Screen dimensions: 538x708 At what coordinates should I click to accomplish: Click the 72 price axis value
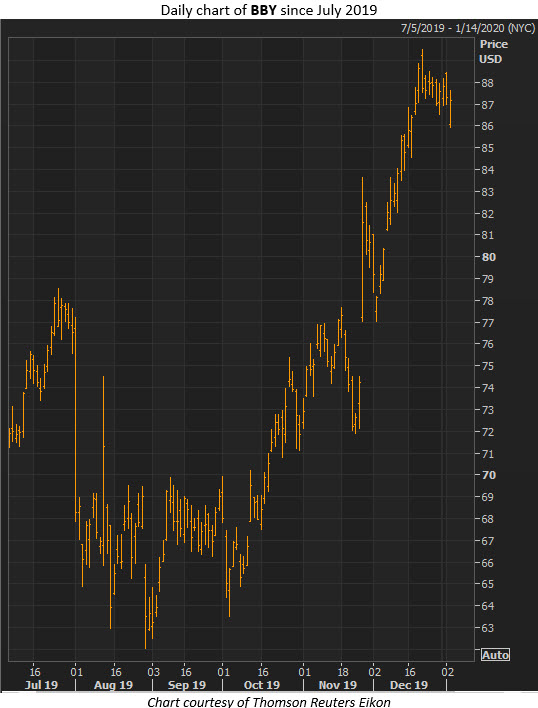(488, 432)
